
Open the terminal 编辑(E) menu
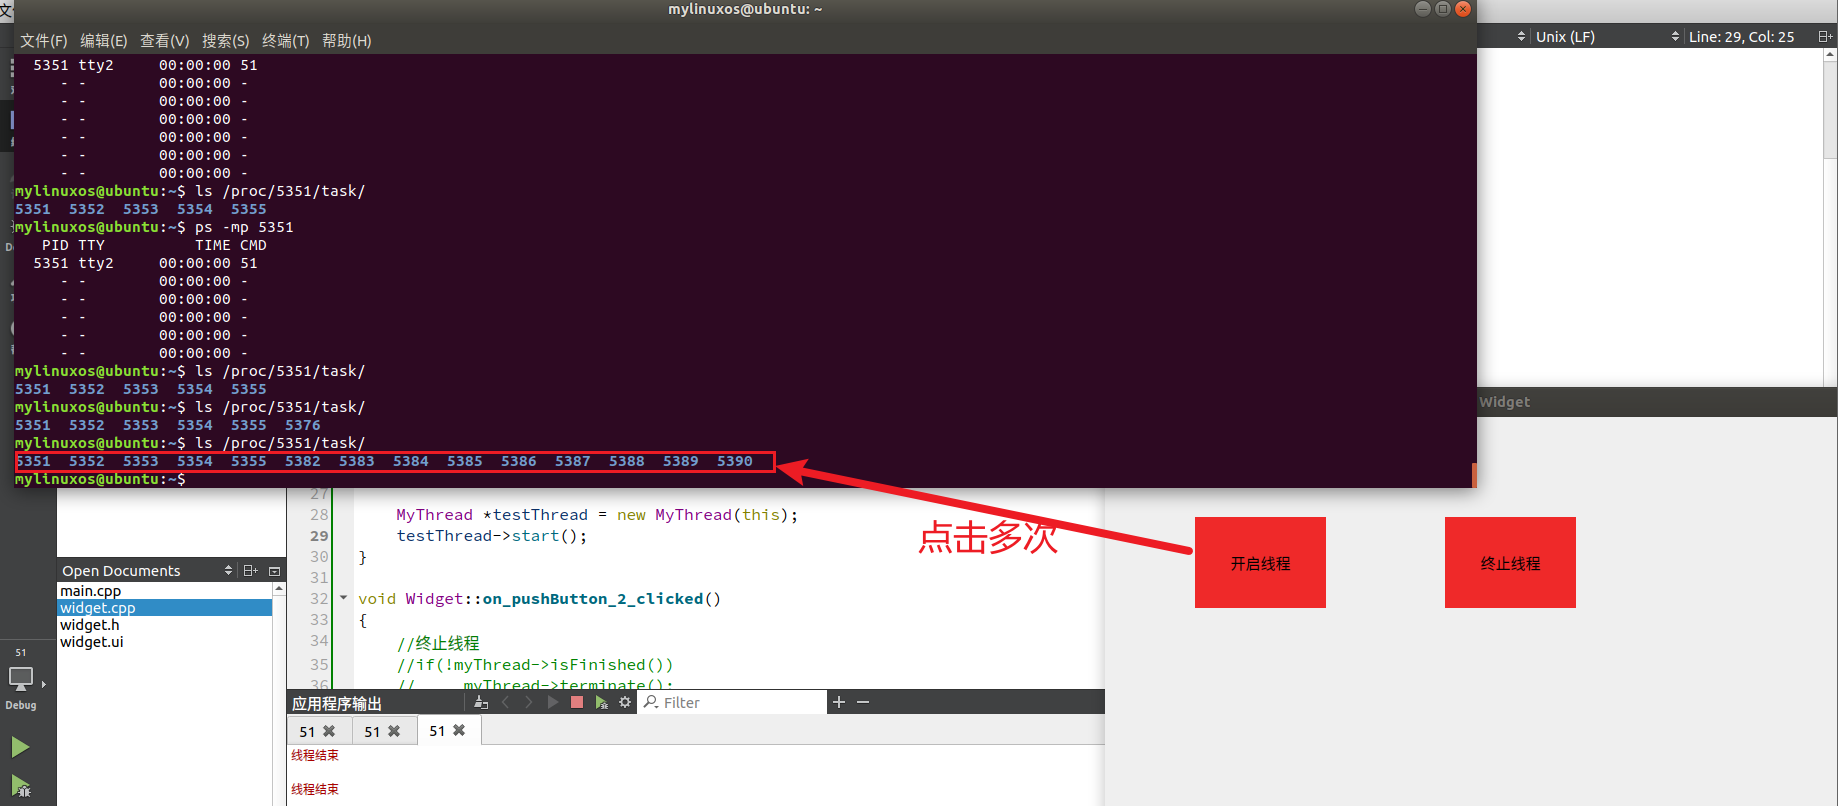click(104, 41)
